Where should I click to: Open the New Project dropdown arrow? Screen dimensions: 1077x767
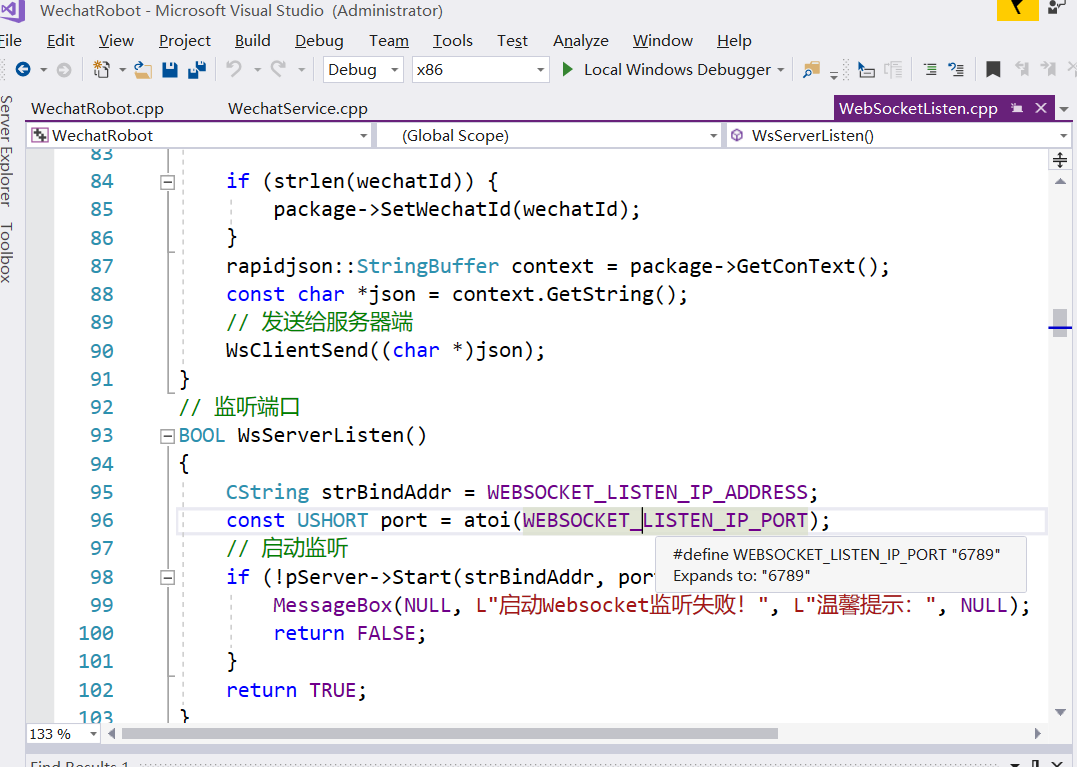click(122, 70)
